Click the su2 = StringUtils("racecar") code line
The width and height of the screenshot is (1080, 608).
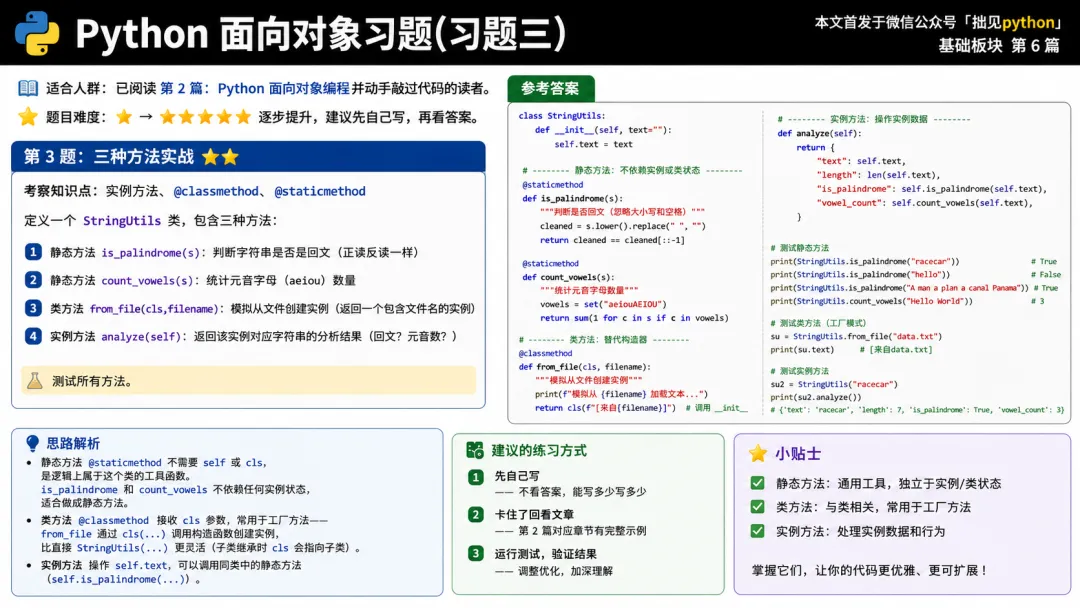point(834,384)
